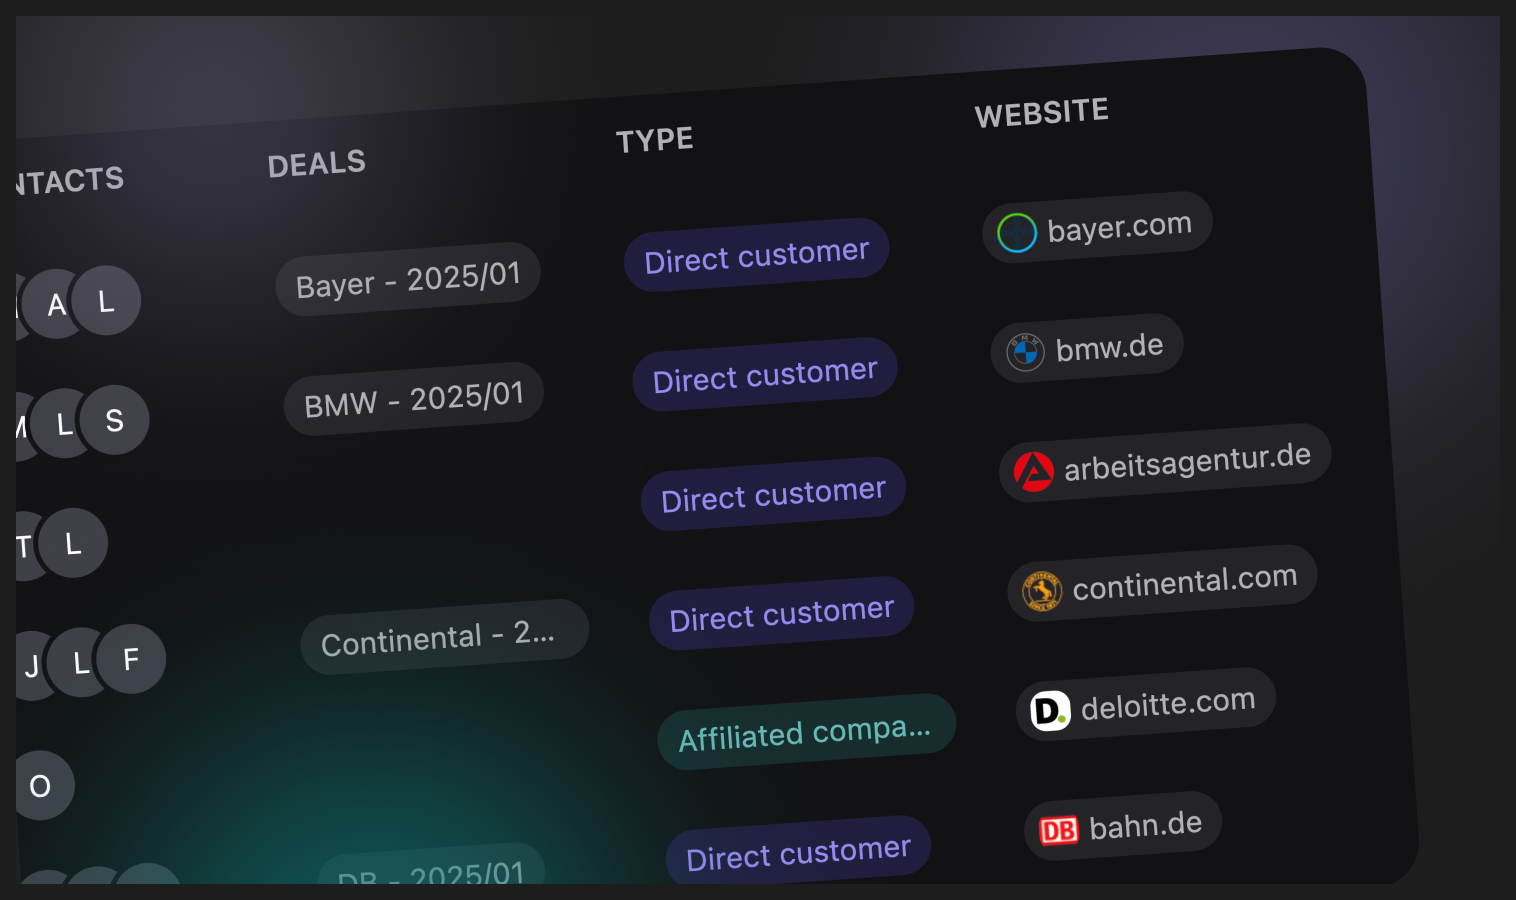Open the 'Bayer - 2025/01' deal chip
The image size is (1516, 900).
coord(408,279)
